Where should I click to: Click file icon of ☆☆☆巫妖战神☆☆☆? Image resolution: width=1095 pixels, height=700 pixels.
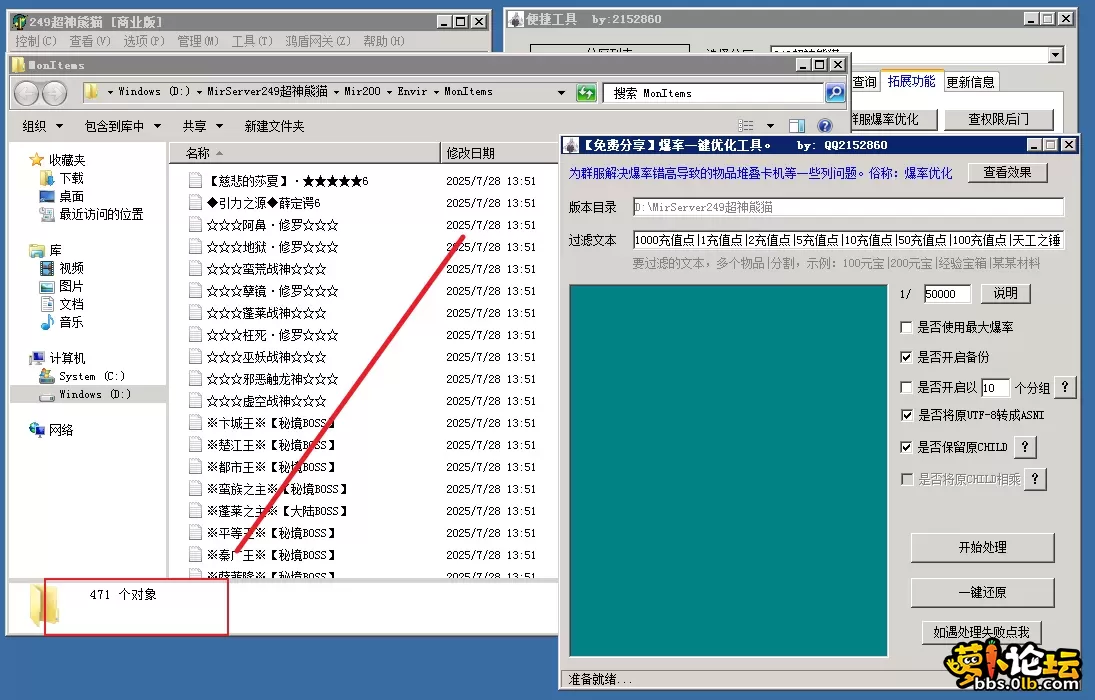(x=196, y=357)
